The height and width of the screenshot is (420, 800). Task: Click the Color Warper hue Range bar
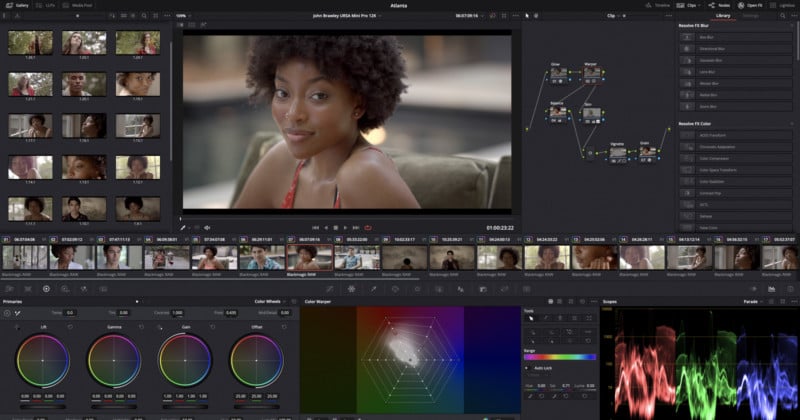tap(560, 357)
